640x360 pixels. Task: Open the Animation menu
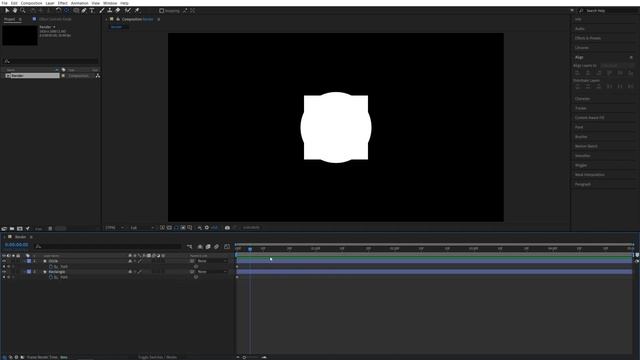[x=80, y=3]
